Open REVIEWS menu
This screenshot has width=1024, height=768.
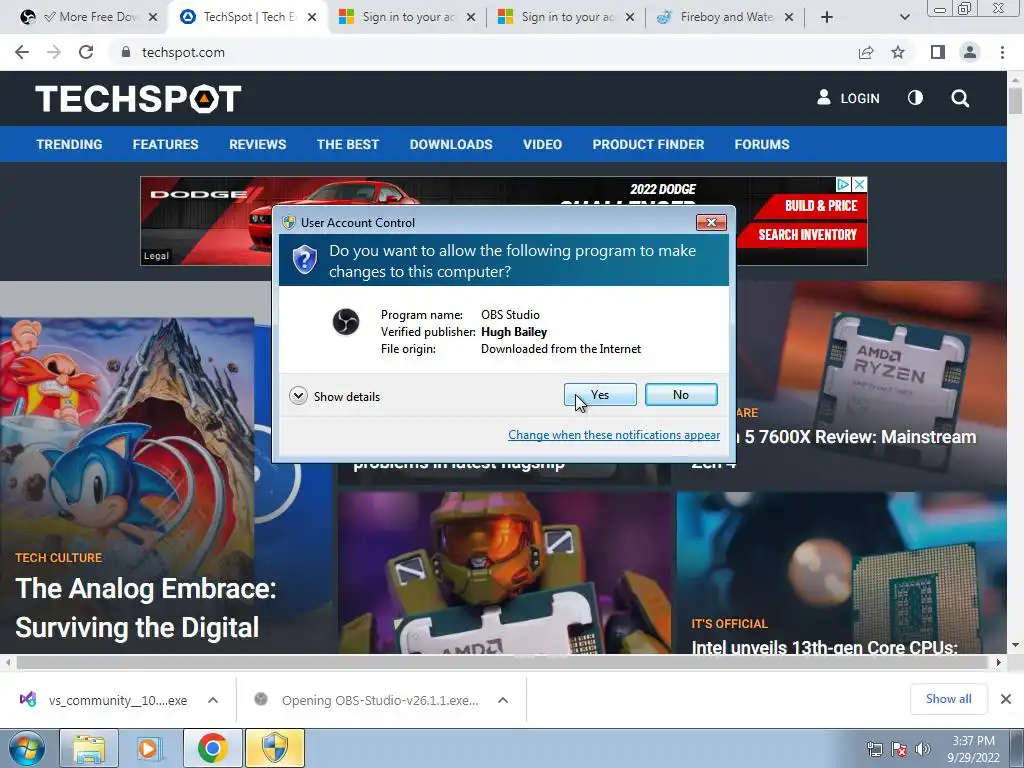click(257, 144)
